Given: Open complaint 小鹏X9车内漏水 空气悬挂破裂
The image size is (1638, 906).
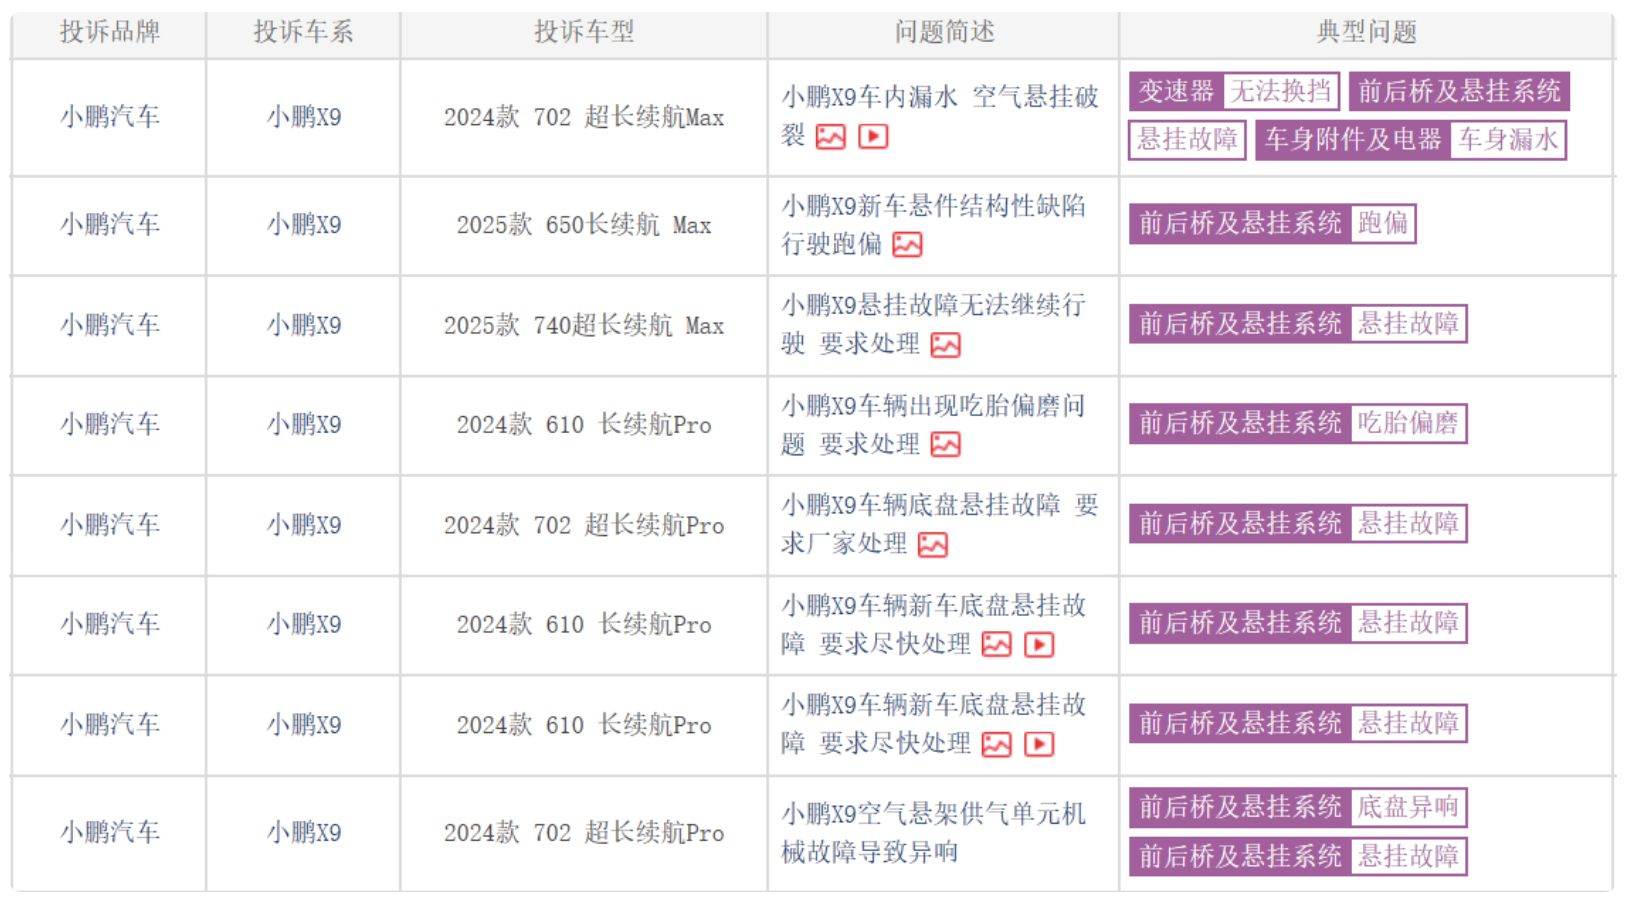Looking at the screenshot, I should pyautogui.click(x=939, y=116).
